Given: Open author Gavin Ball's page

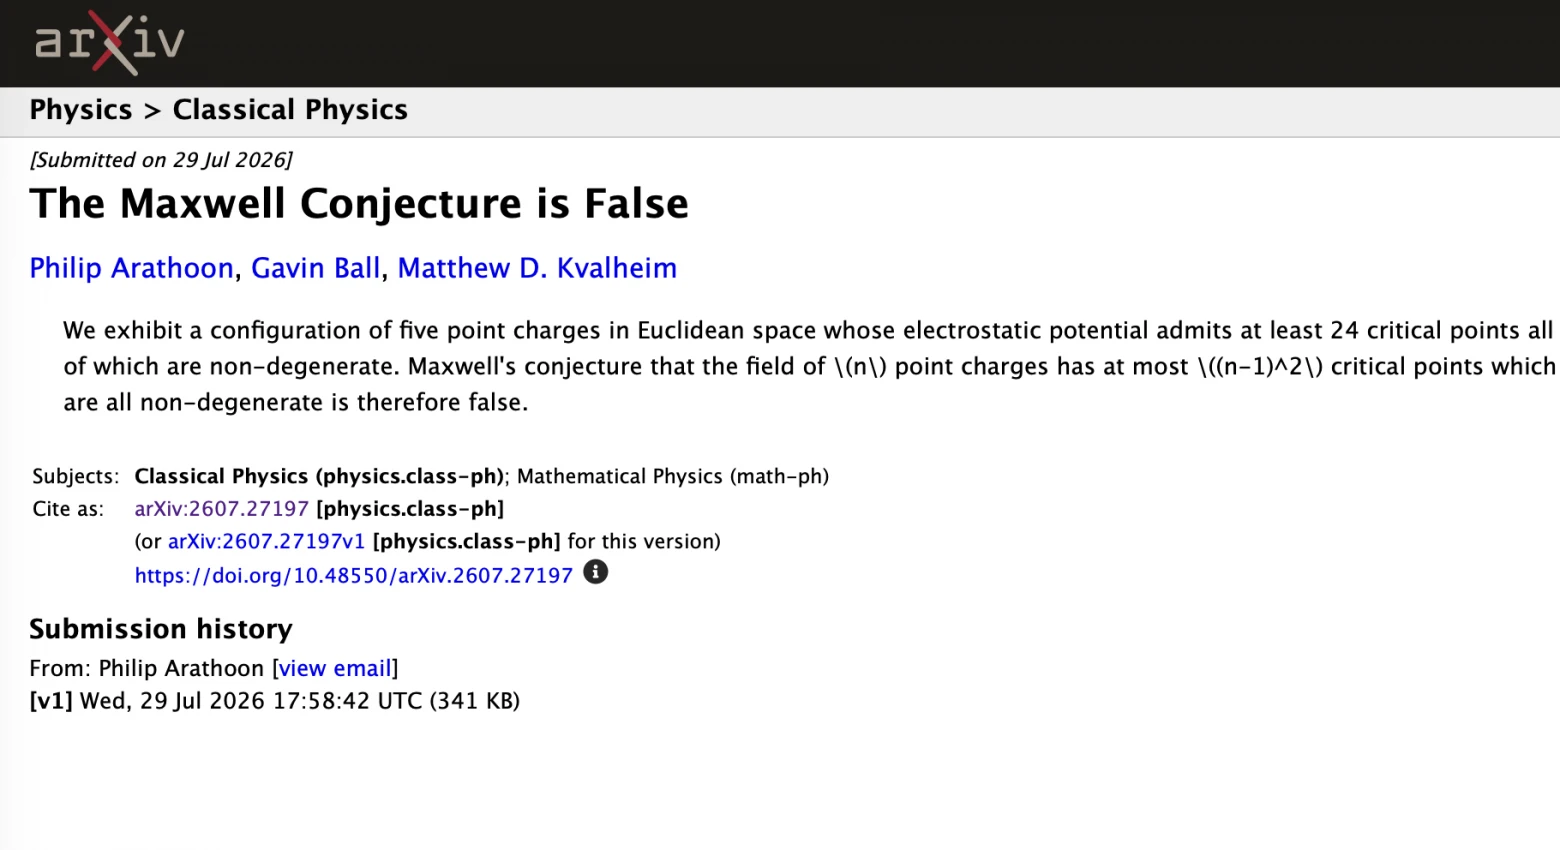Looking at the screenshot, I should coord(315,268).
